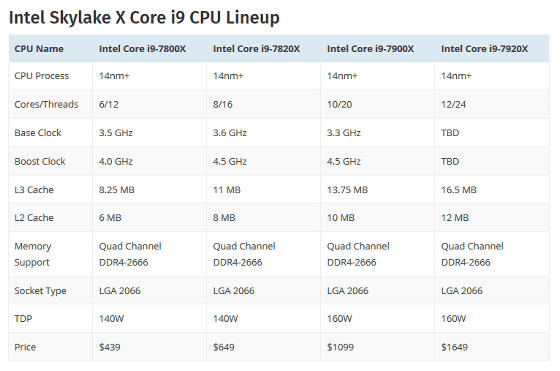Click the $1099 price cell
560x371 pixels.
point(340,347)
